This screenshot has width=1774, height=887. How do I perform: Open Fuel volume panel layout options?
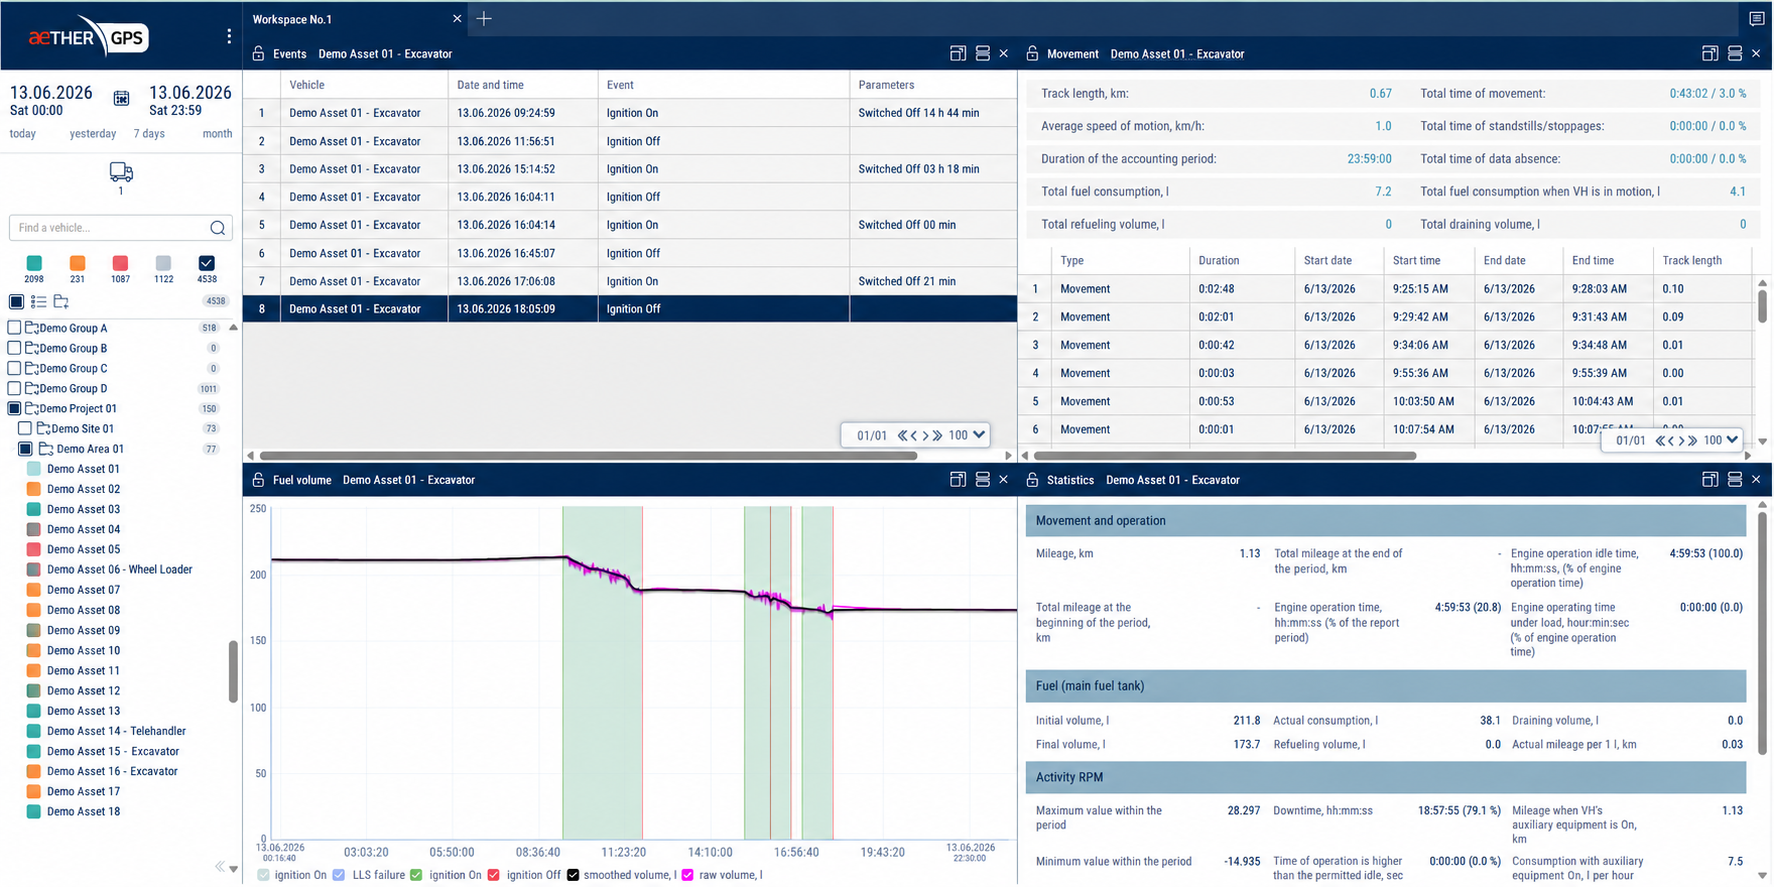[x=982, y=480]
